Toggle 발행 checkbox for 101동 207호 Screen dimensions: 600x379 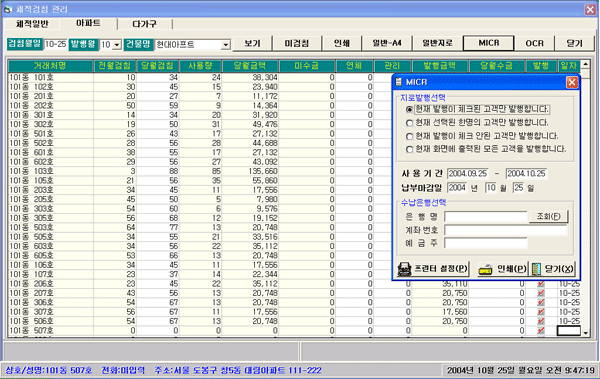click(x=541, y=293)
